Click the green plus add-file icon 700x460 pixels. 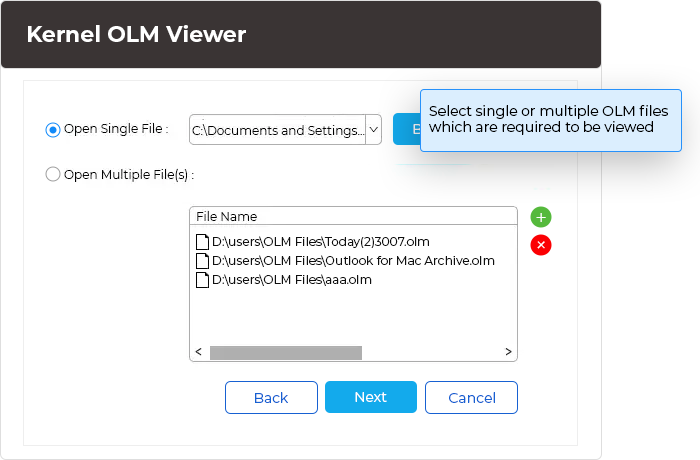(x=541, y=217)
